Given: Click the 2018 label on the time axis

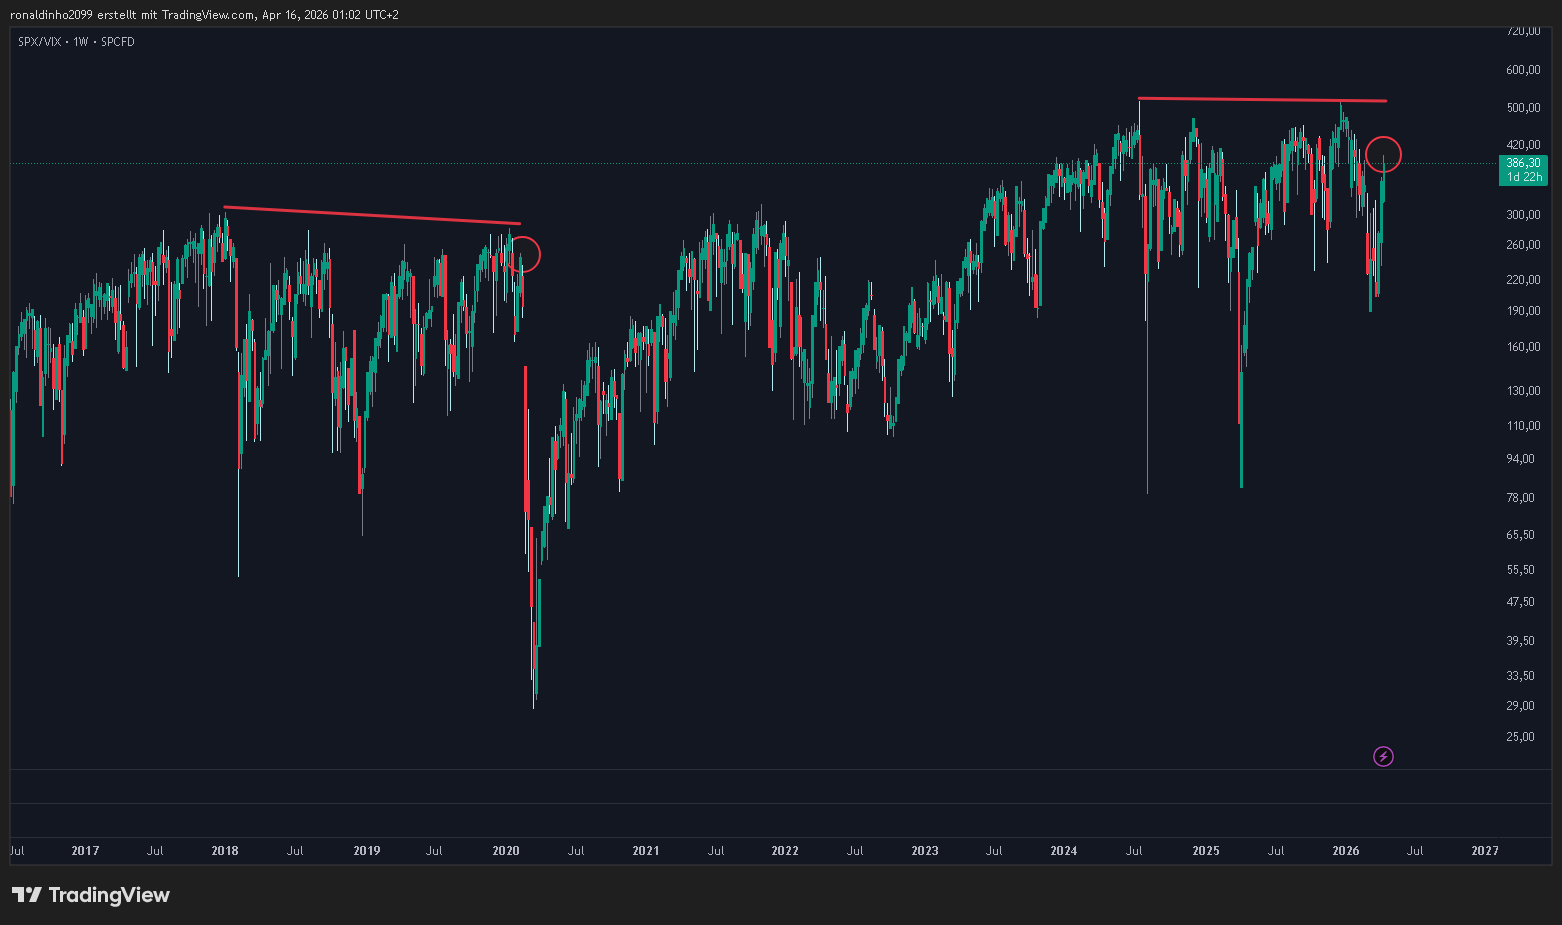Looking at the screenshot, I should click(x=225, y=851).
